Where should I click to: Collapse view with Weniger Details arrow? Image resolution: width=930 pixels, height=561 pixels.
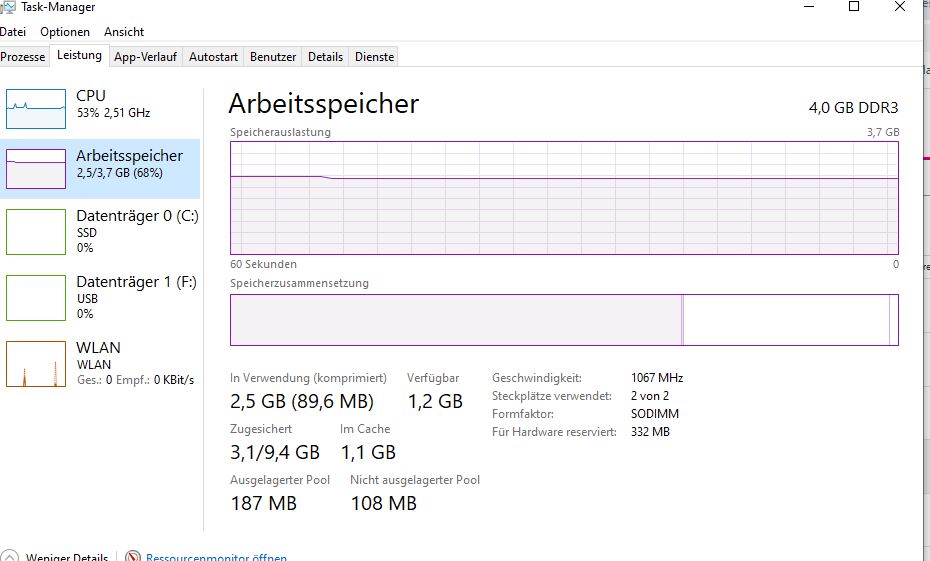coord(10,556)
